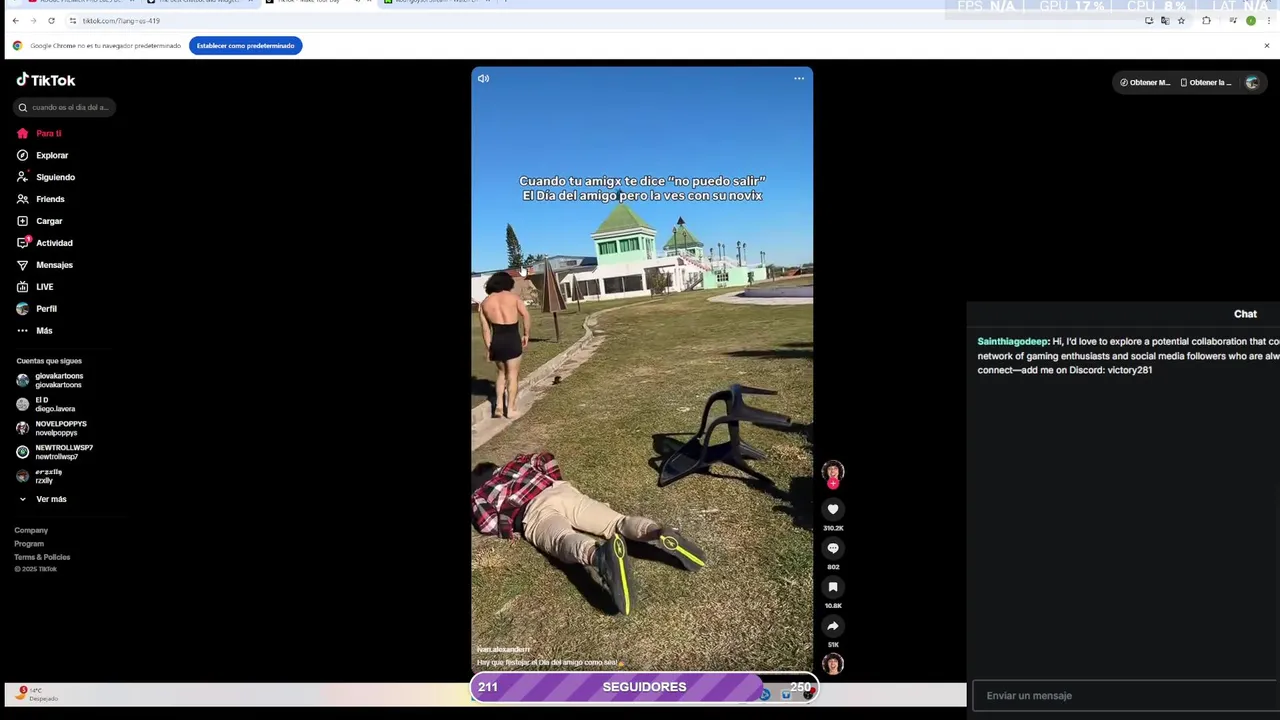Open the Friends page
The image size is (1280, 720).
[40, 199]
